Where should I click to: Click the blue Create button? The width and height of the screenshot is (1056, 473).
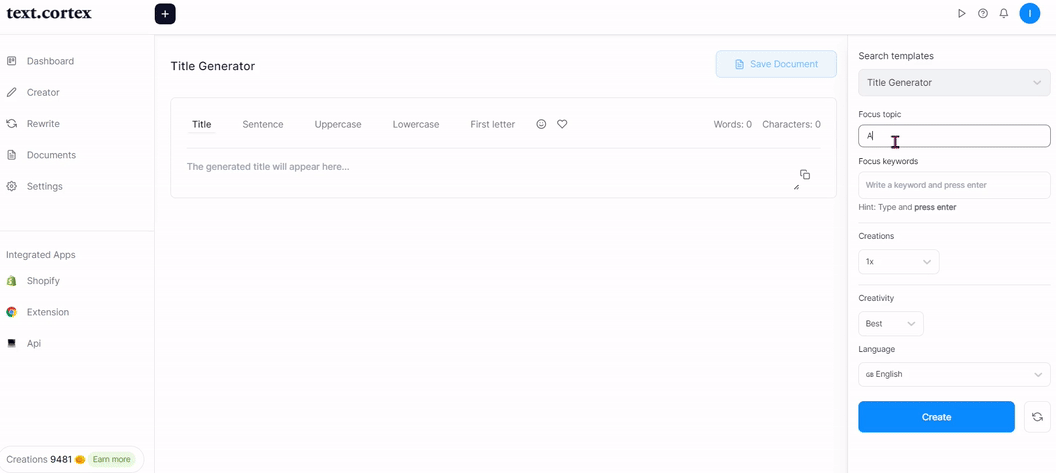click(x=936, y=417)
